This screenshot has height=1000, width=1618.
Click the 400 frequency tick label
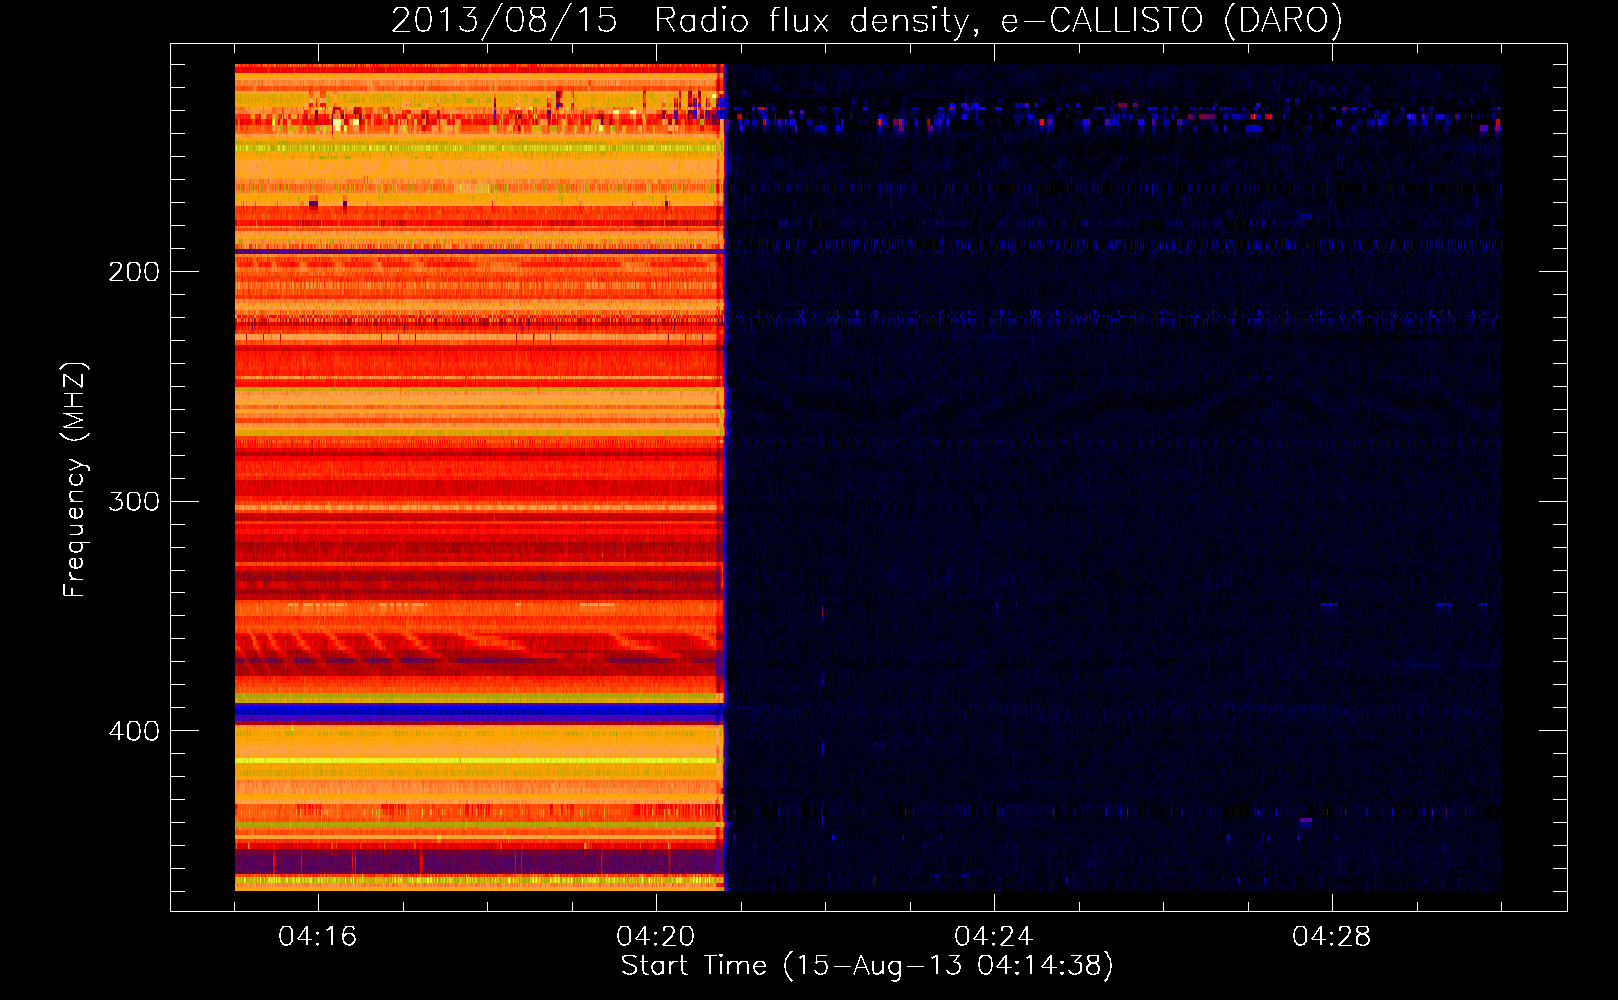click(134, 731)
